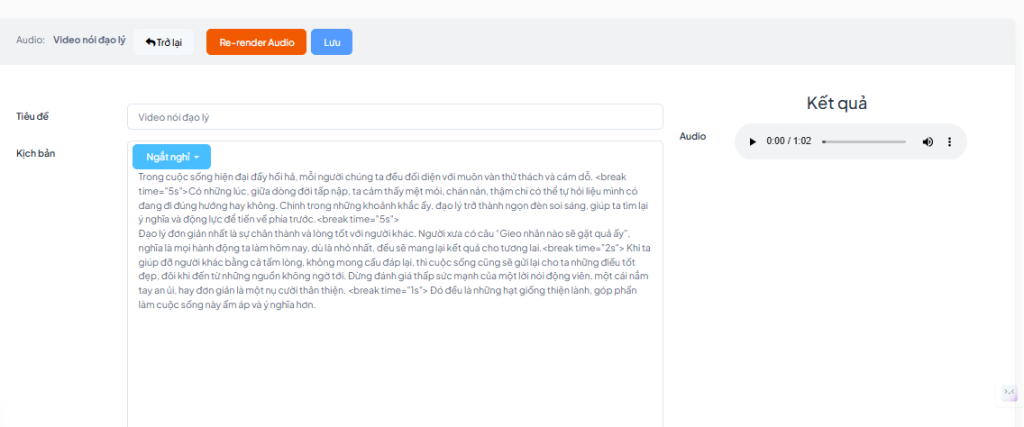This screenshot has width=1024, height=427.
Task: Click the Tiêu đề field label
Action: (32, 116)
